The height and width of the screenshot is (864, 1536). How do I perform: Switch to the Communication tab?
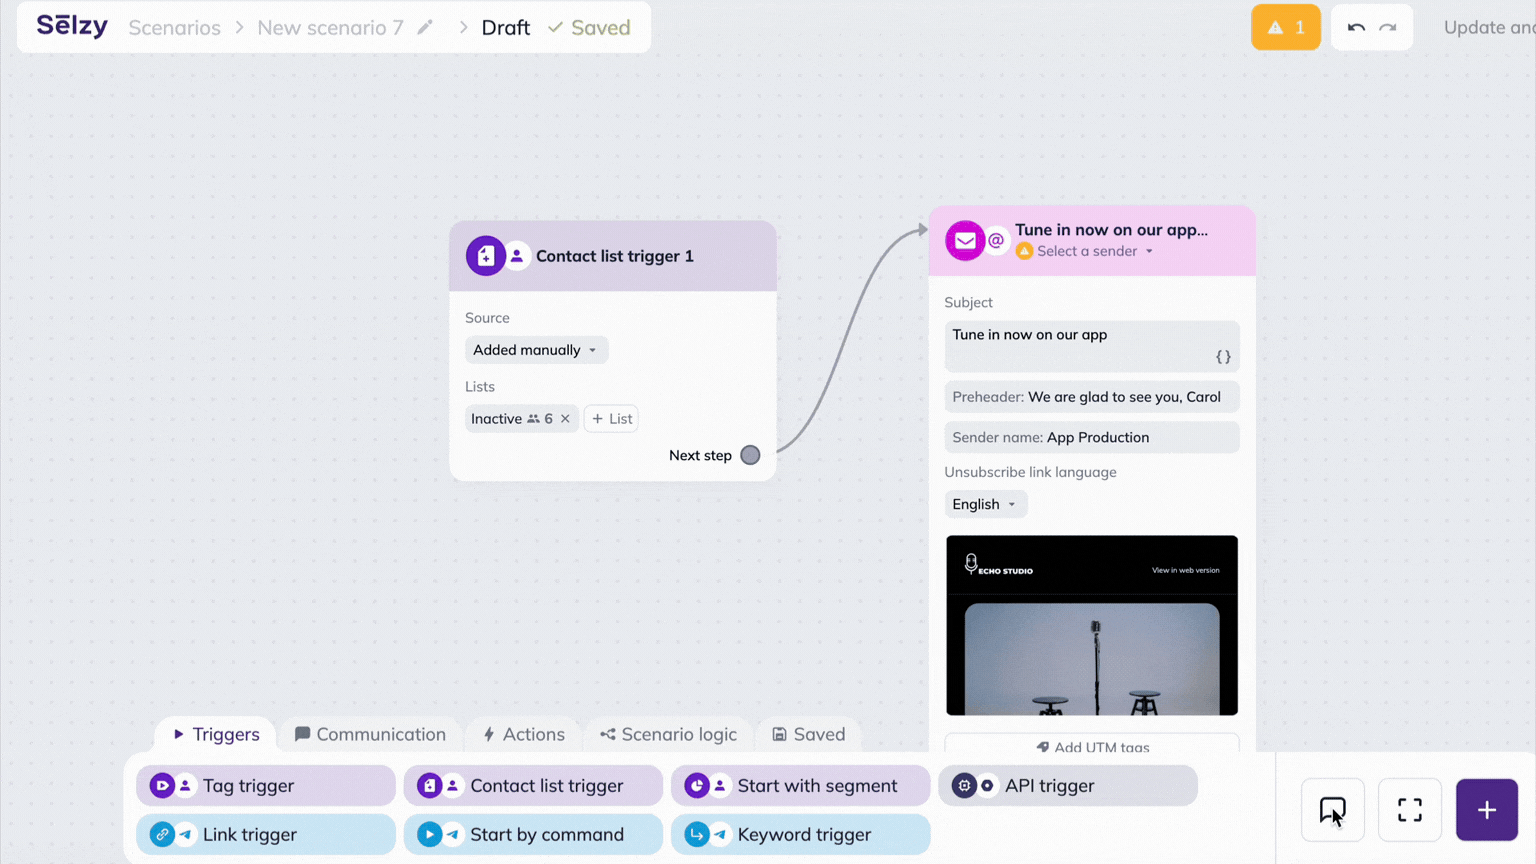[x=370, y=734]
